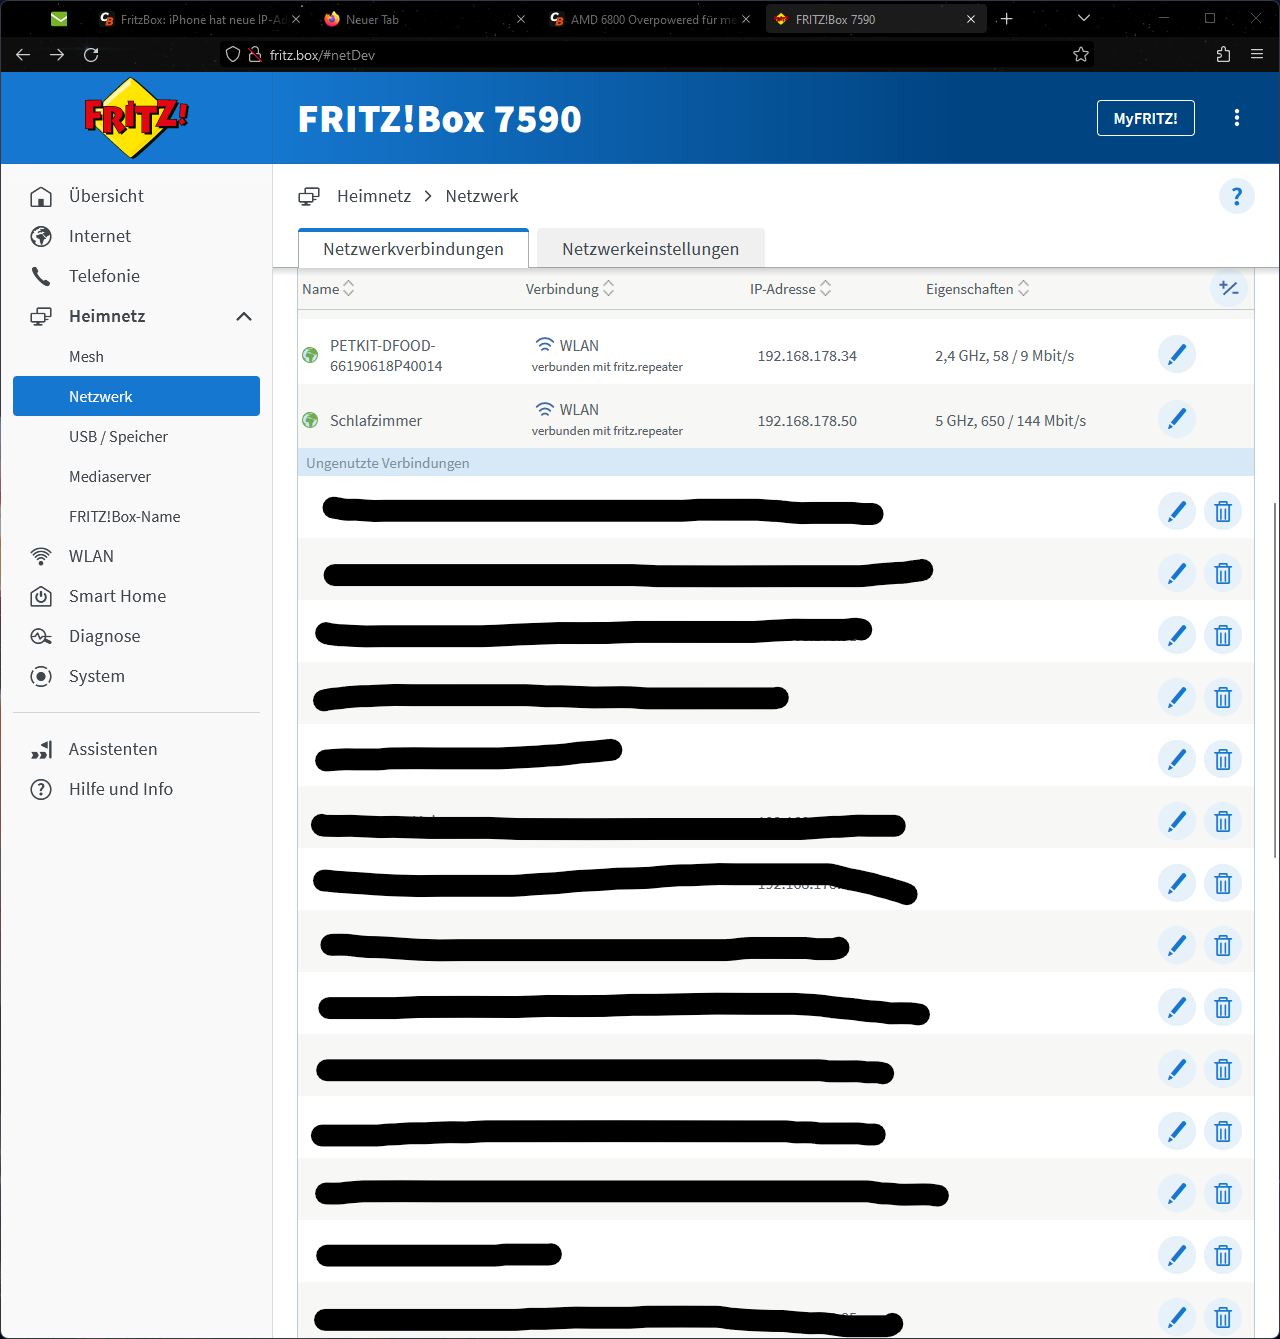The height and width of the screenshot is (1339, 1280).
Task: Edit the PETKIT-DFOOD device entry
Action: click(1177, 354)
